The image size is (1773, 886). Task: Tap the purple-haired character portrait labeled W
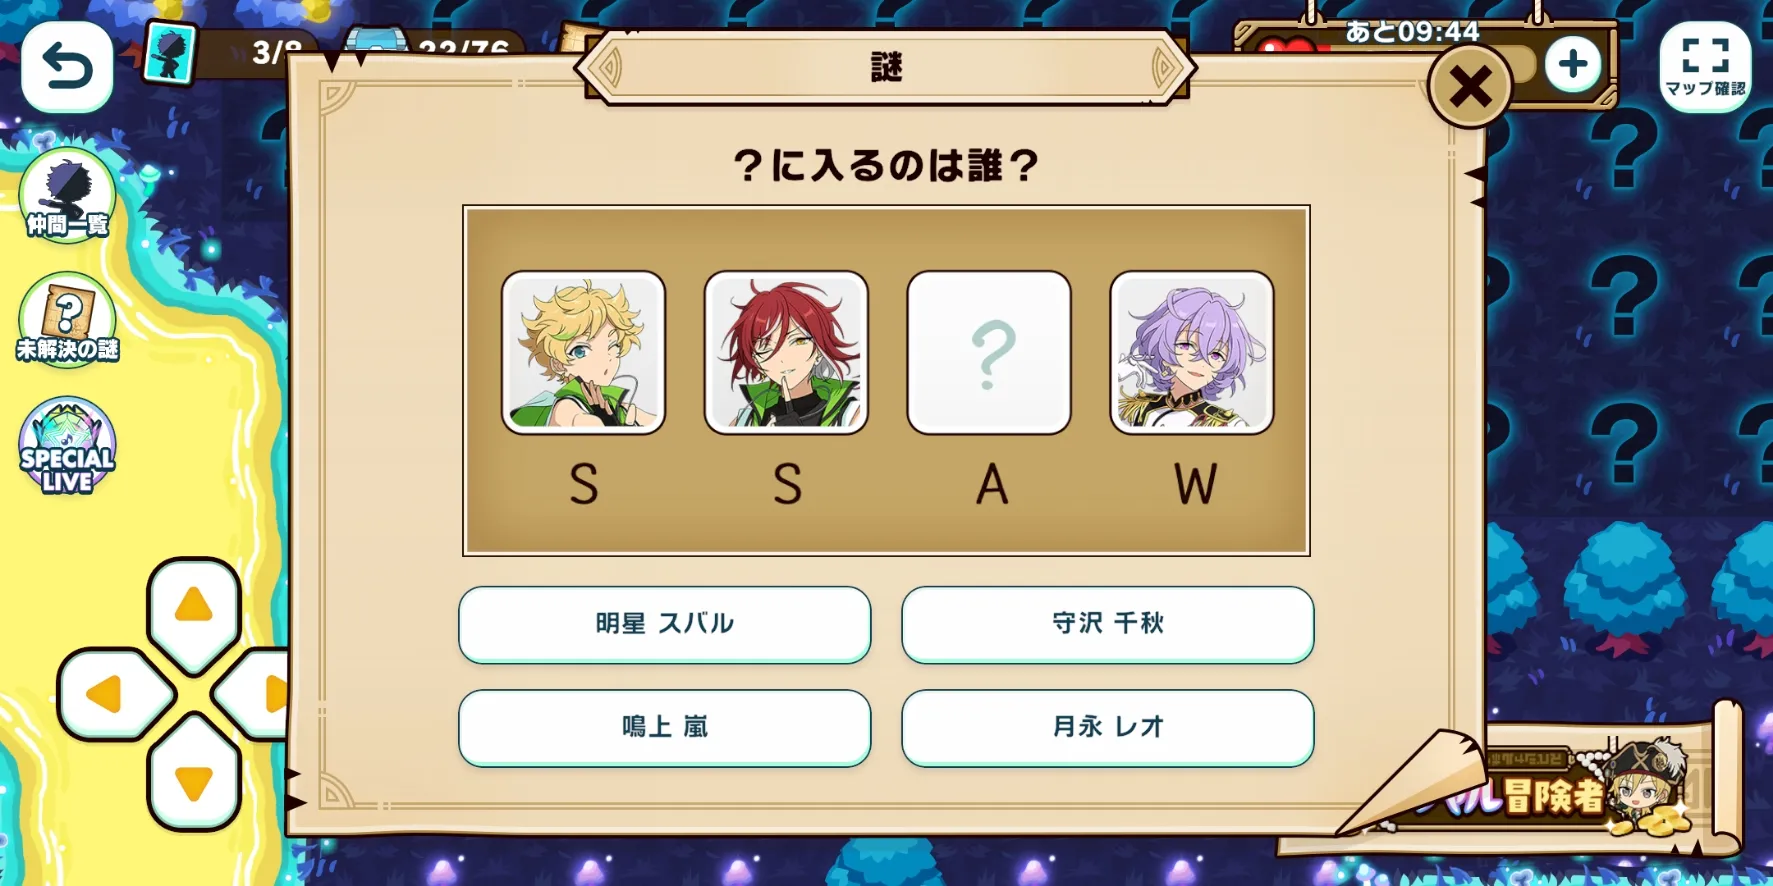(x=1192, y=352)
